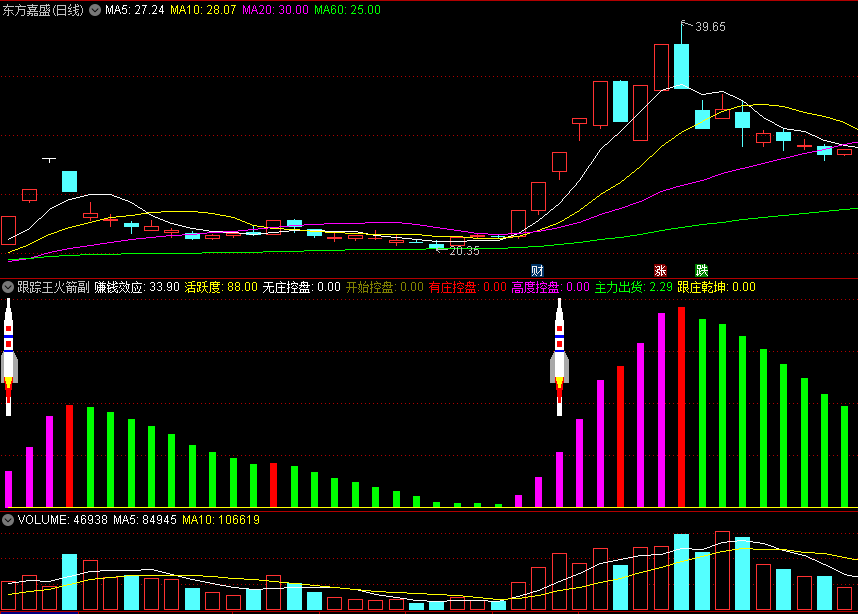Screen dimensions: 858x614
Task: Click the MA20: 30.00 label
Action: pyautogui.click(x=275, y=10)
